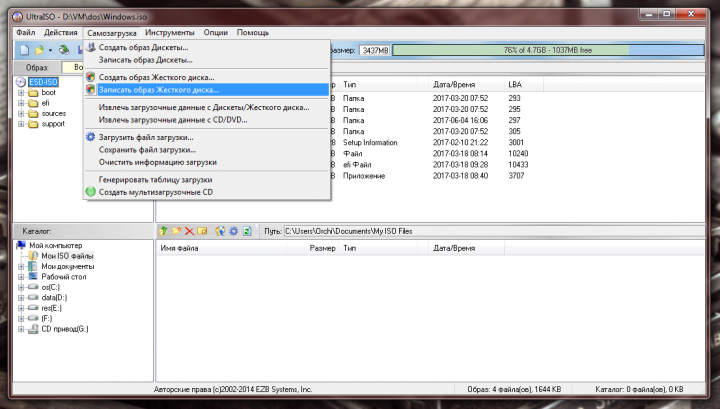This screenshot has height=409, width=720.
Task: Sort by LBA column header
Action: coord(523,84)
